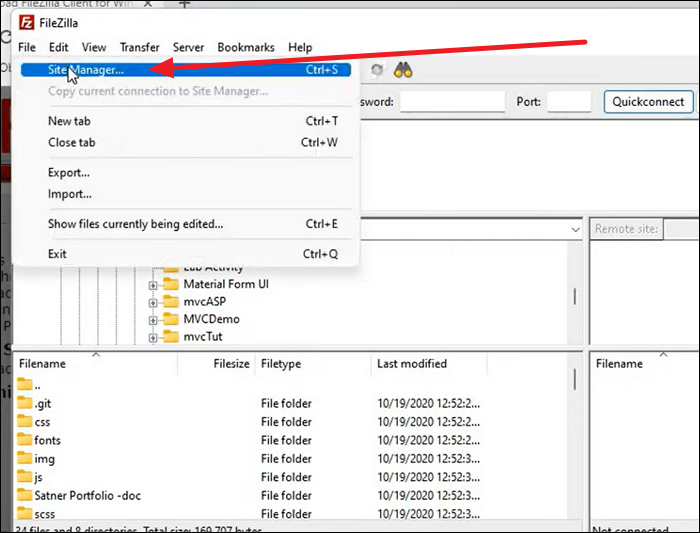Screen dimensions: 700x533
Task: Select the fonts folder row
Action: [x=292, y=440]
